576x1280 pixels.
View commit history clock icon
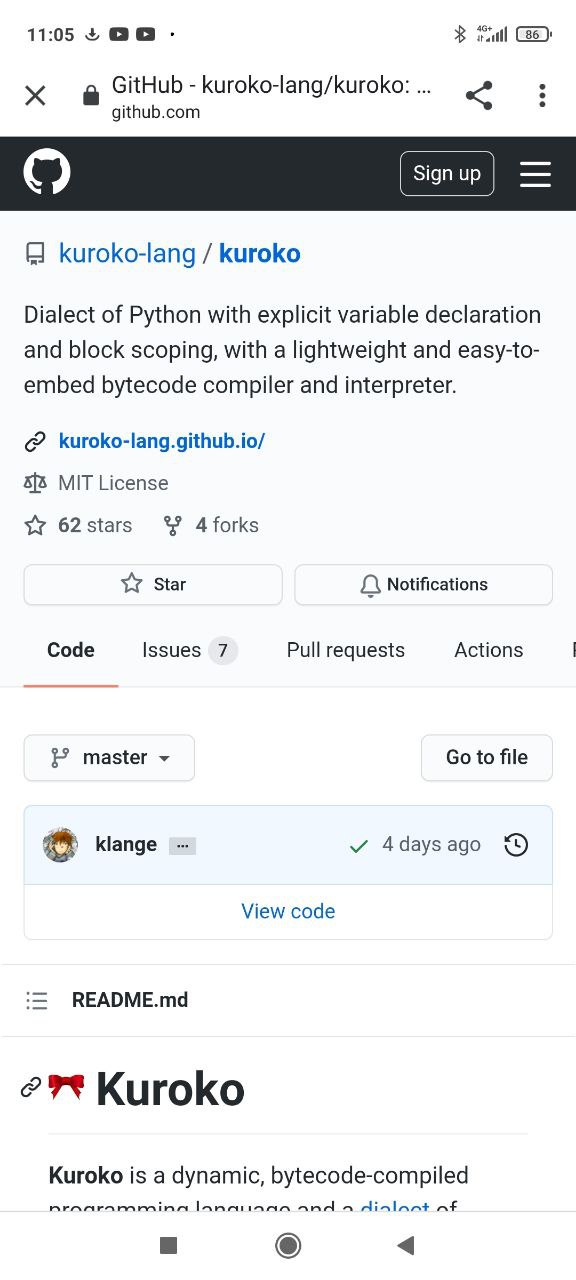(516, 845)
